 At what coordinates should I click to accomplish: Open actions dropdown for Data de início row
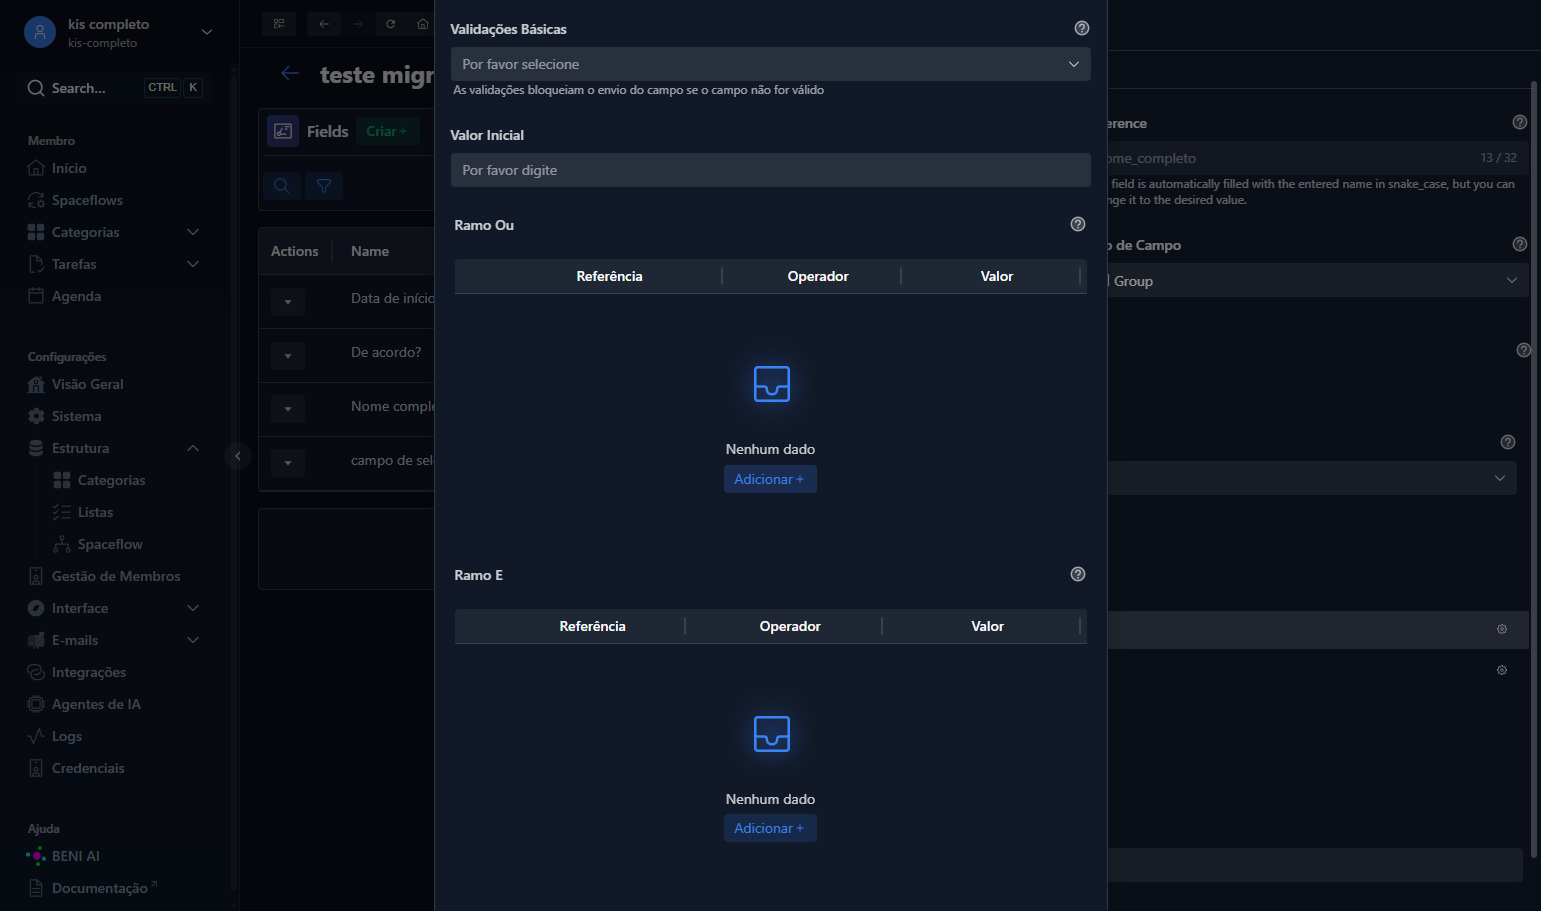click(x=288, y=301)
